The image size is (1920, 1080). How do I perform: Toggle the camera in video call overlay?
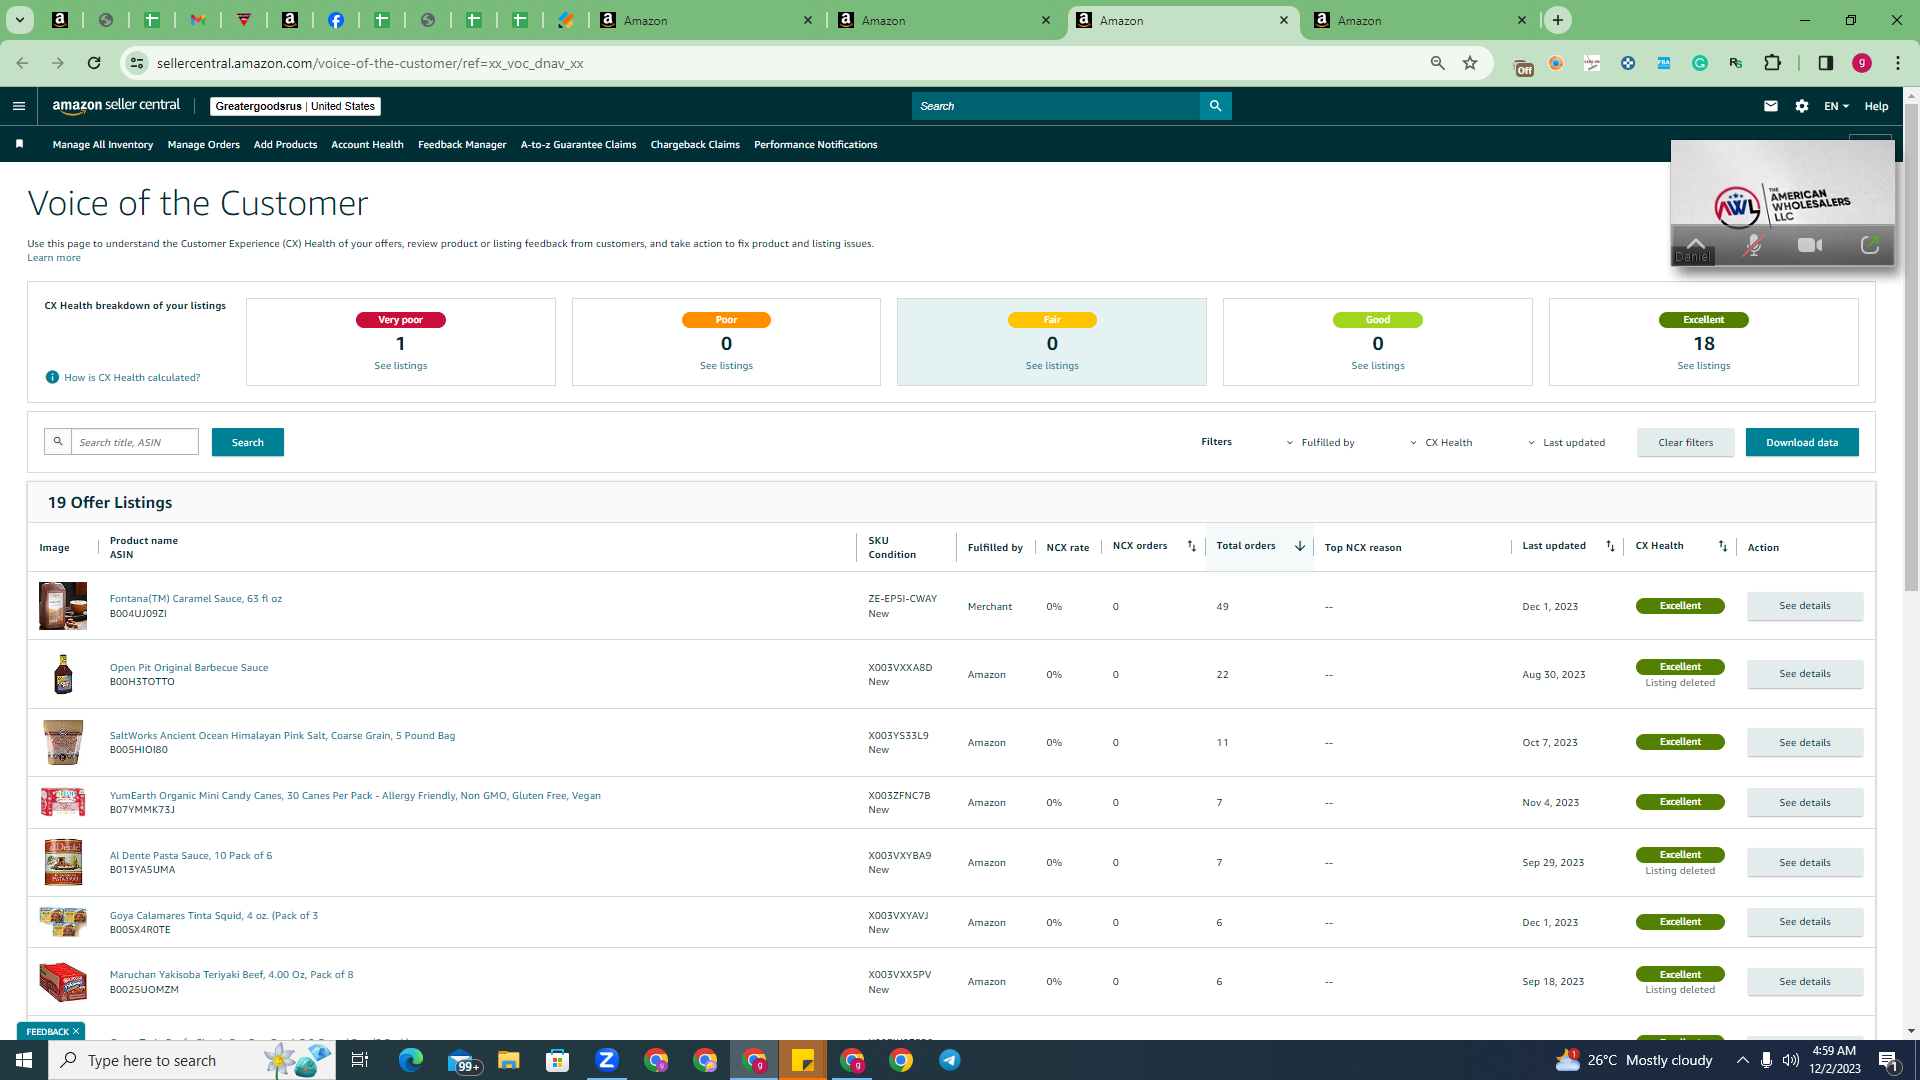[x=1810, y=245]
